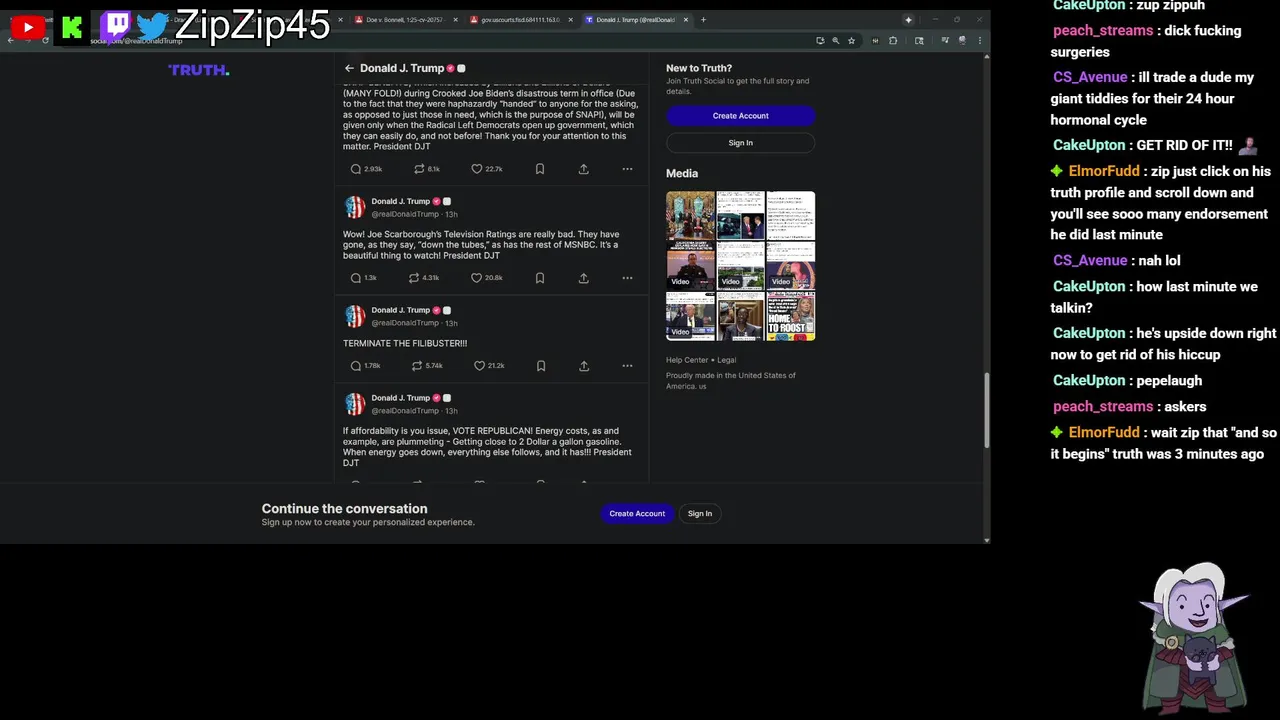Click the TERMINATE THE FILIBUSTER!!! post text
This screenshot has height=720, width=1280.
point(405,343)
